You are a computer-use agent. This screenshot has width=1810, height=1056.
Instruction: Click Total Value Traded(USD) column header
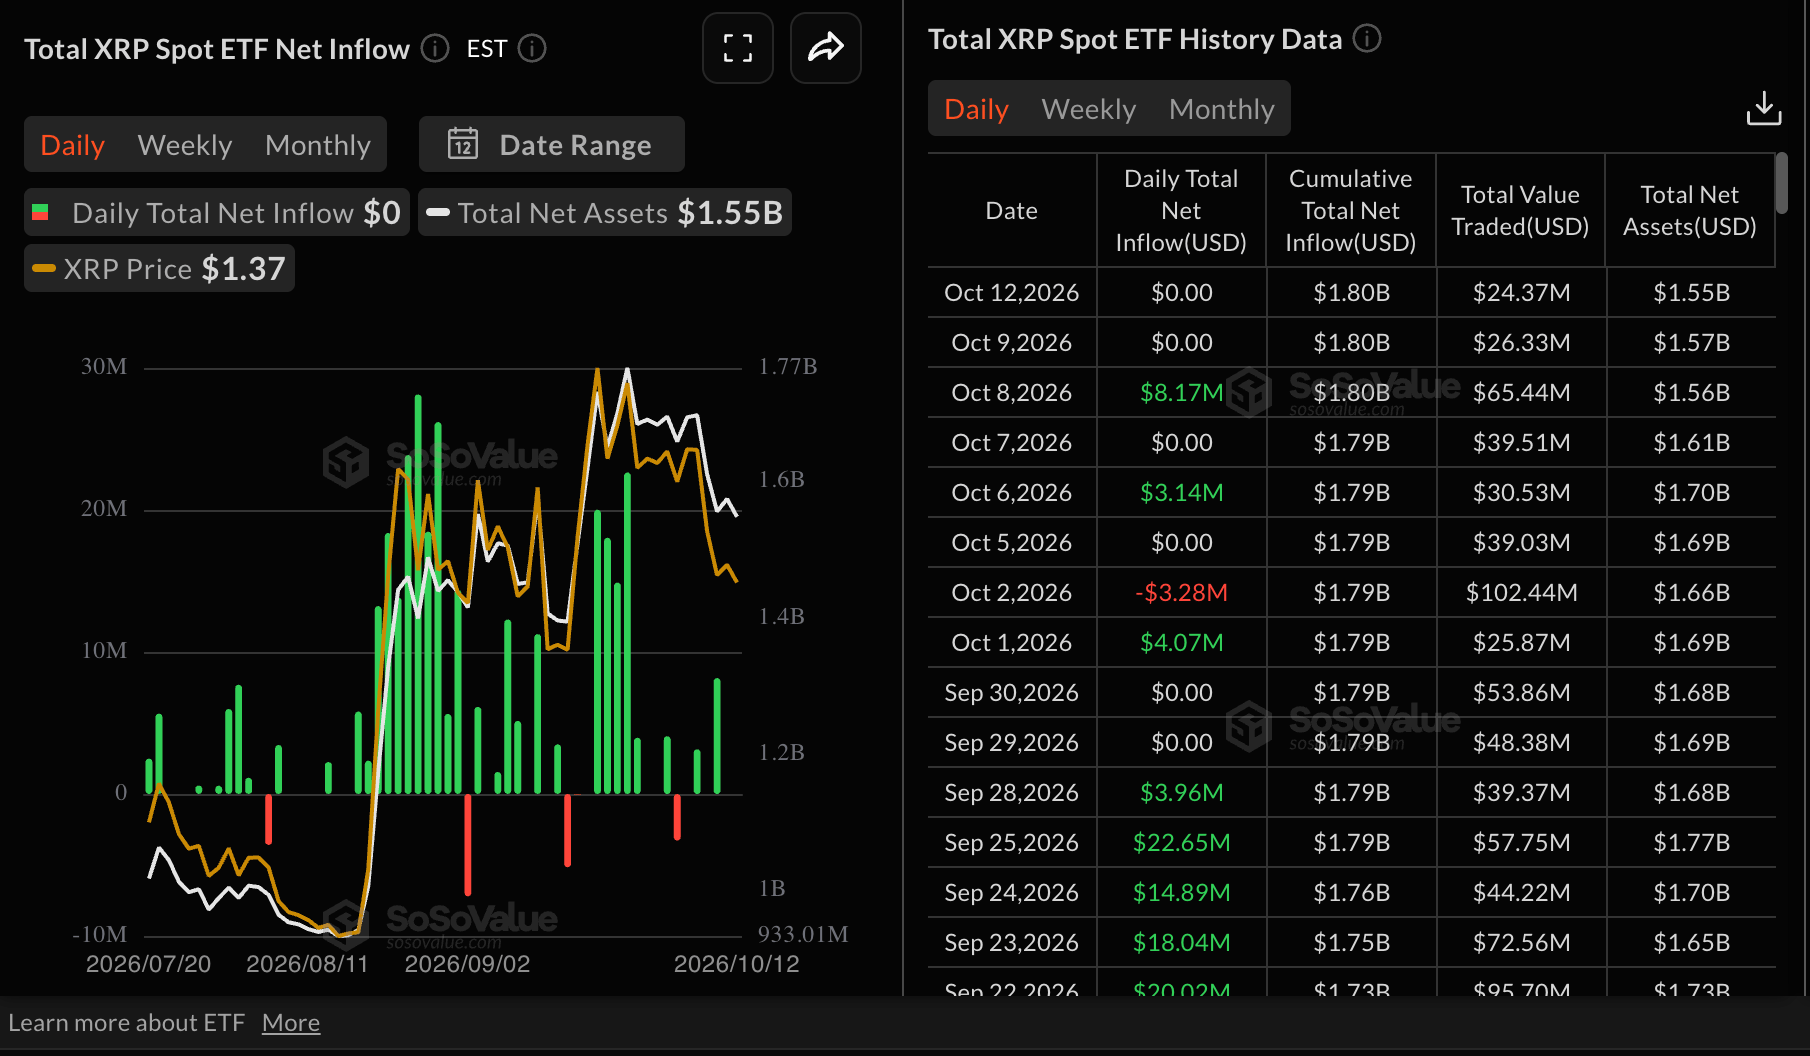click(x=1520, y=210)
